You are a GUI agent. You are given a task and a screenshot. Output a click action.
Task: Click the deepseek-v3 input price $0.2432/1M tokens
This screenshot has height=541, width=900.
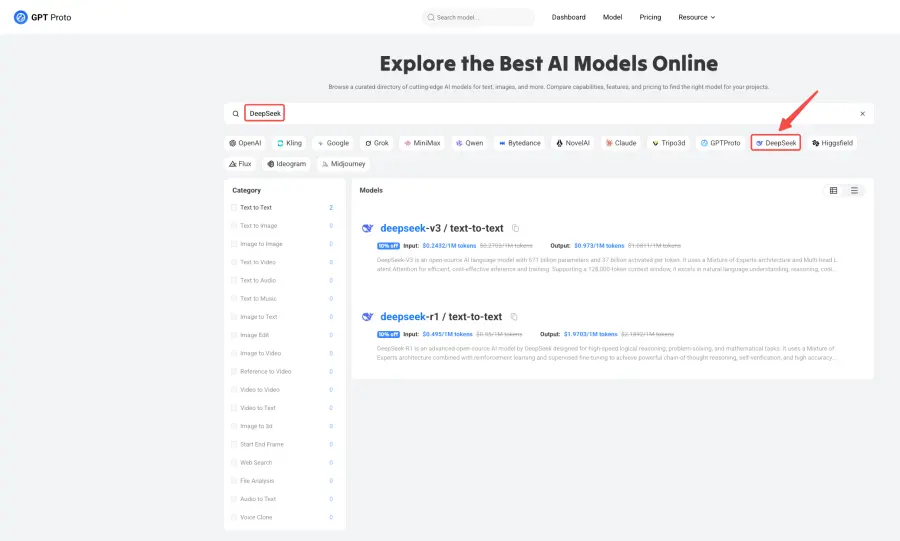(x=449, y=246)
